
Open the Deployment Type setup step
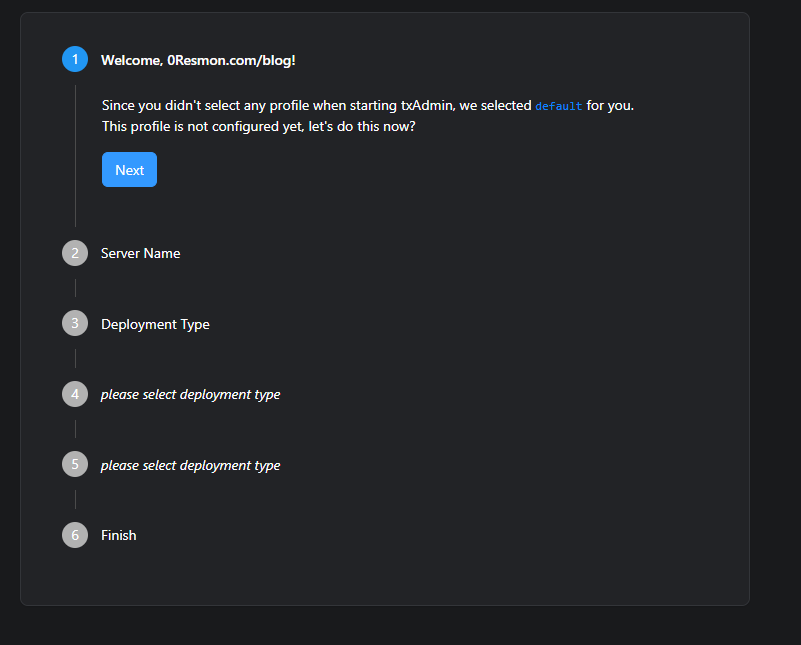pos(155,323)
